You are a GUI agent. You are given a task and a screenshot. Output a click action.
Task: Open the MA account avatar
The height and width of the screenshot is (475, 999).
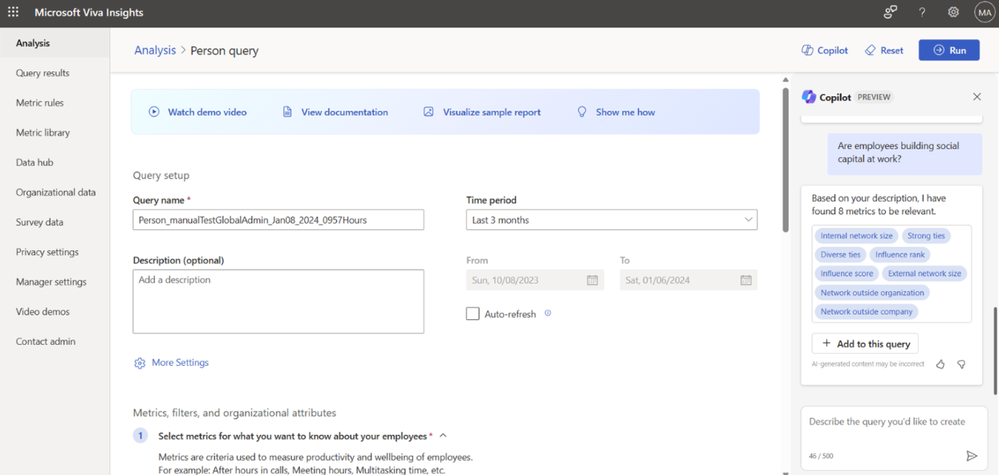(984, 12)
